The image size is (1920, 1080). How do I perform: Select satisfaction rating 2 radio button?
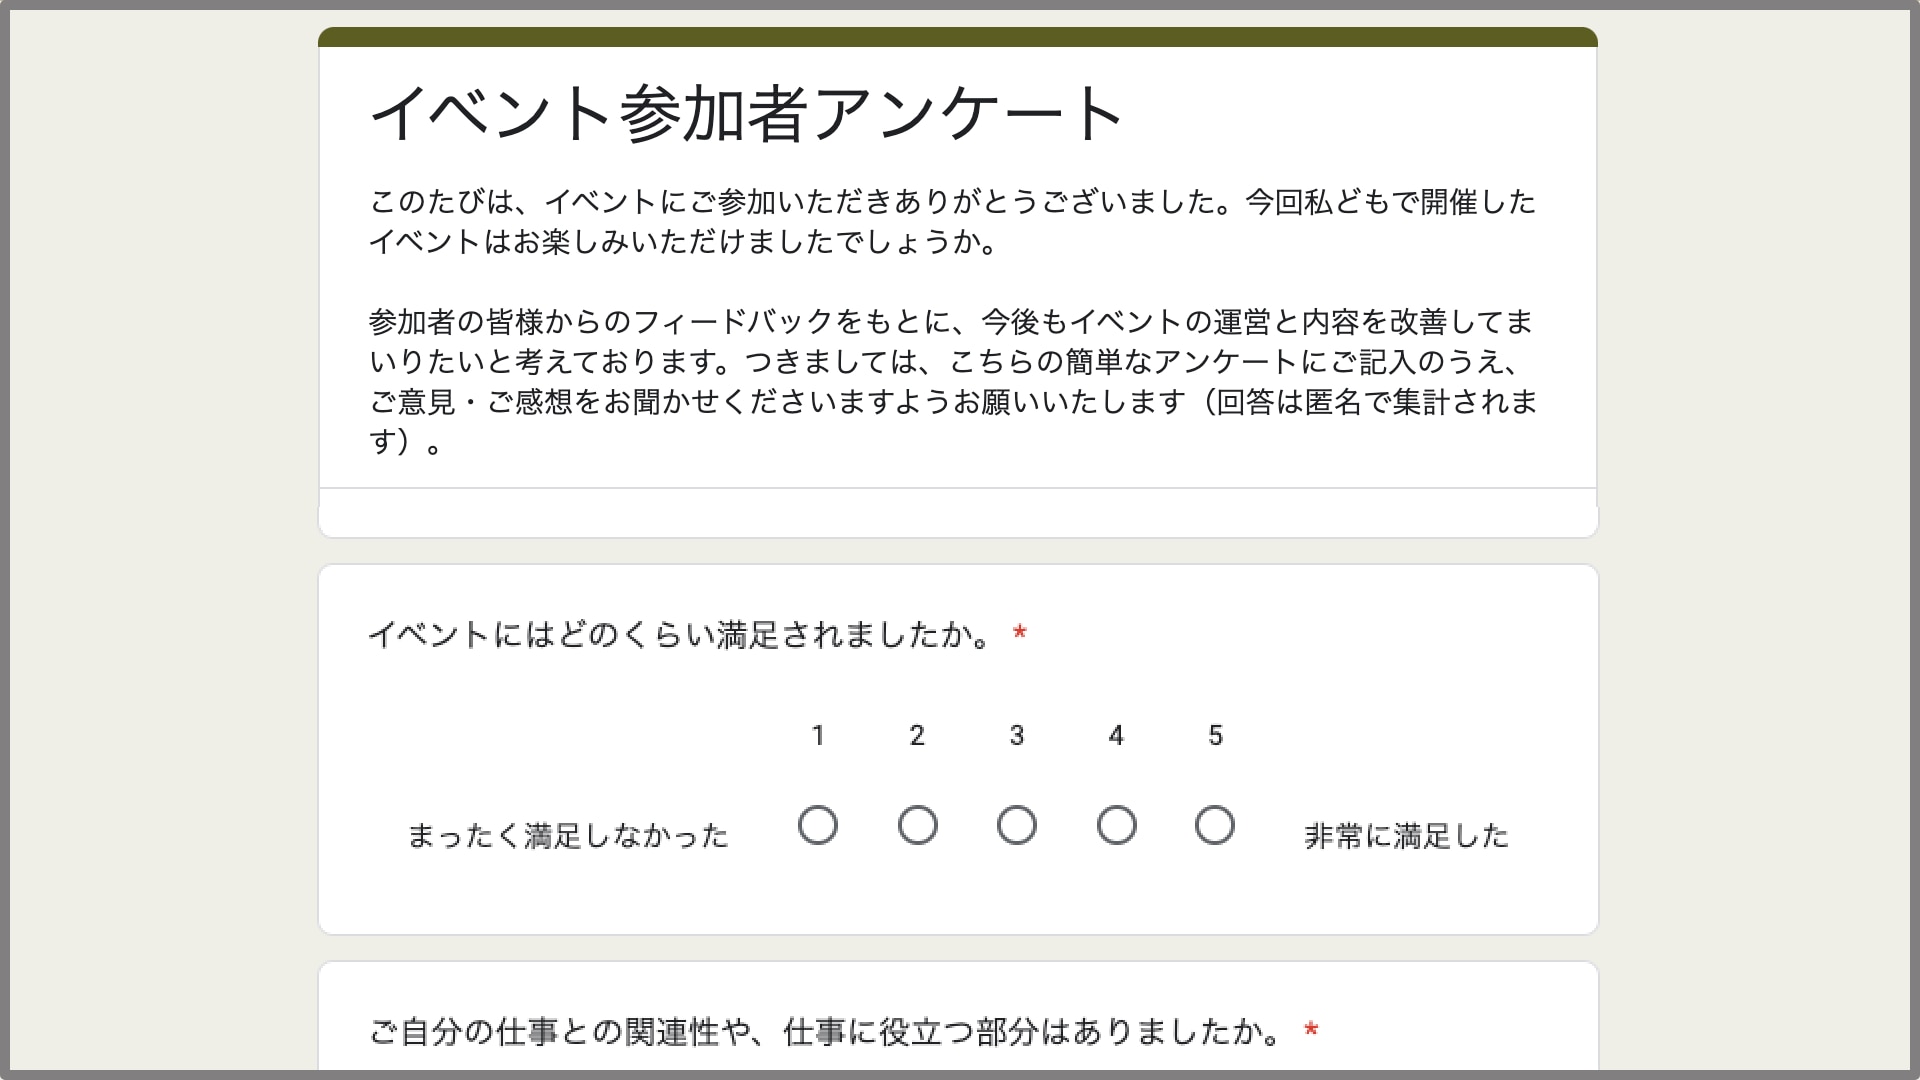pyautogui.click(x=917, y=826)
